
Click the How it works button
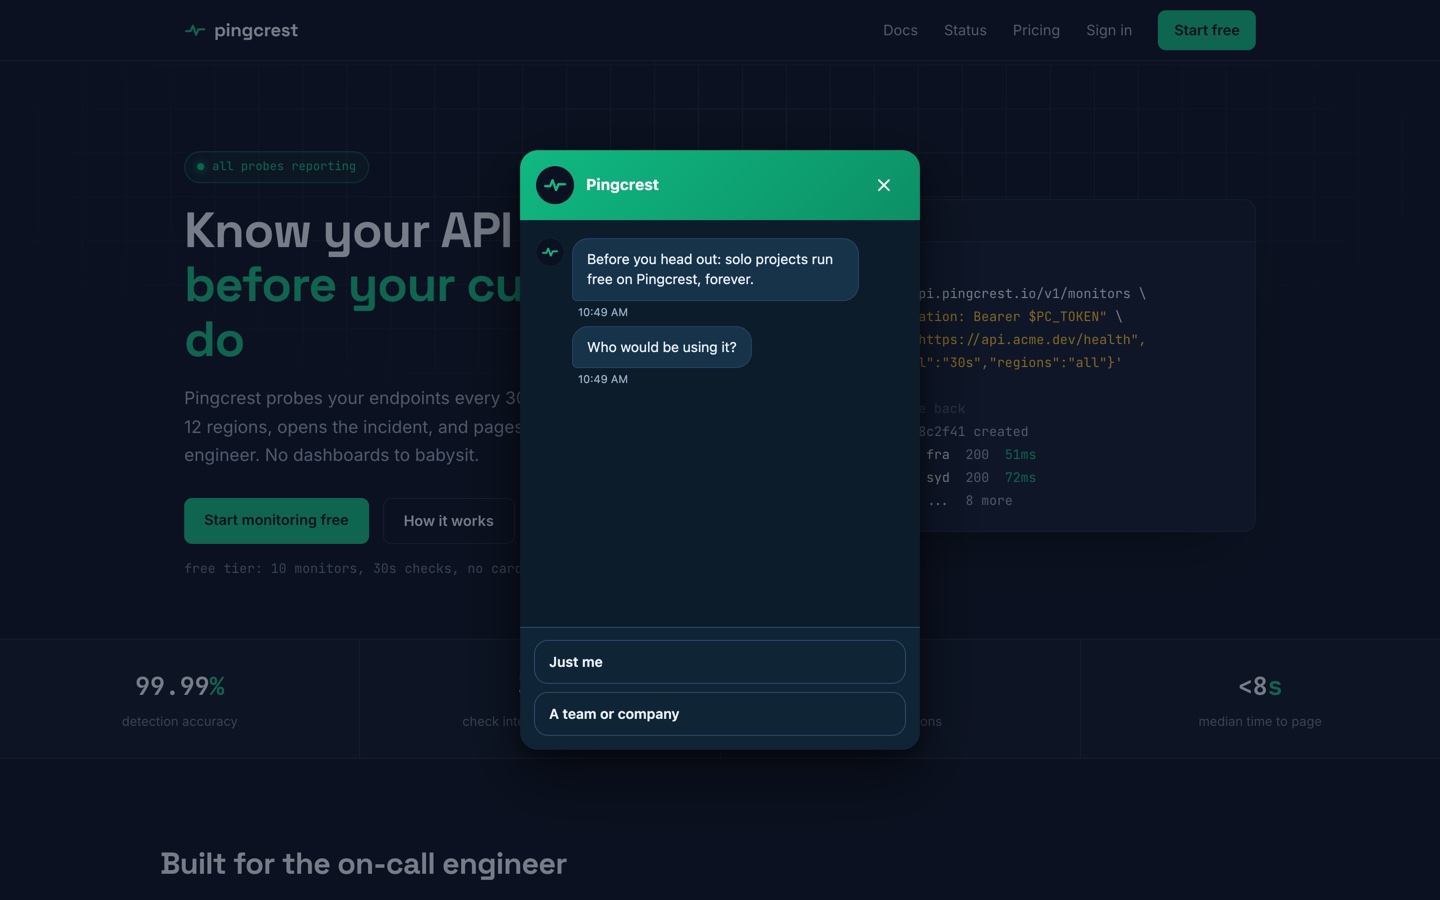tap(448, 521)
